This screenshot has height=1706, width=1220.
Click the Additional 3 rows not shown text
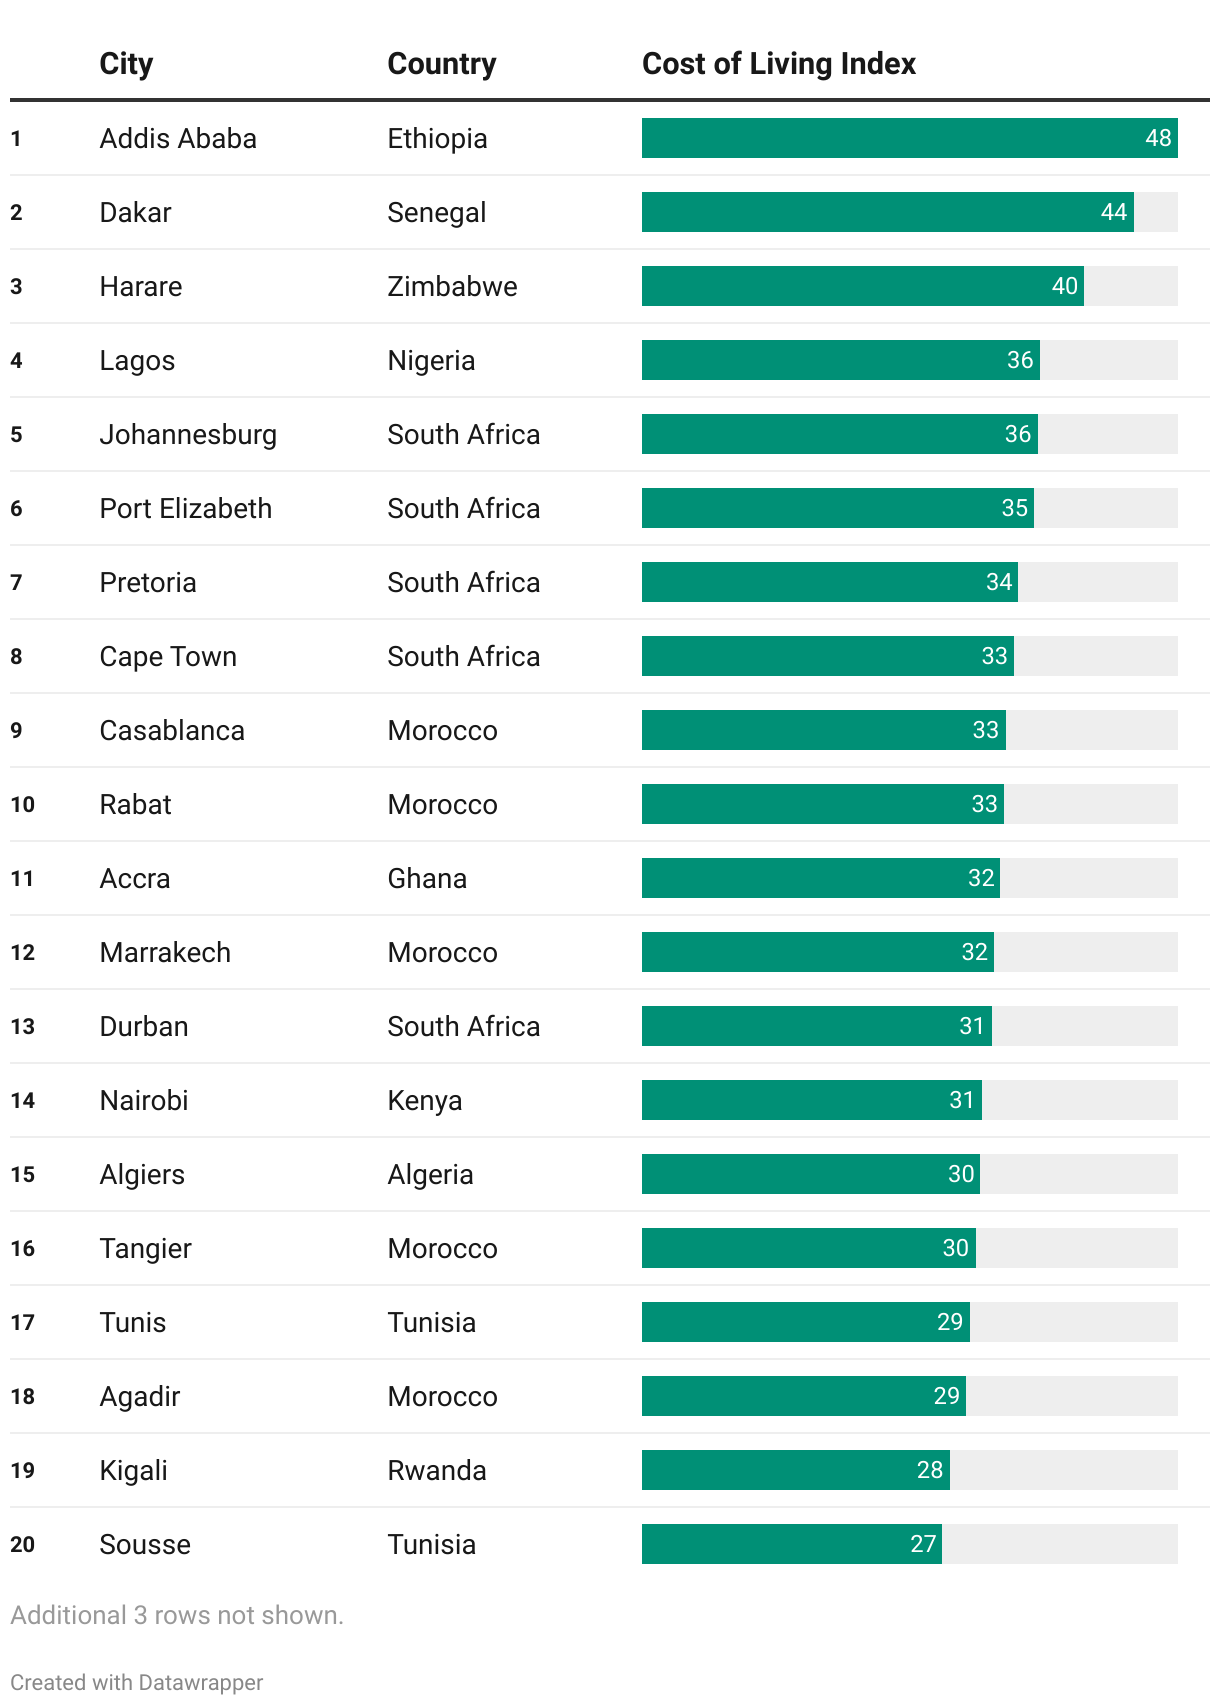tap(177, 1615)
